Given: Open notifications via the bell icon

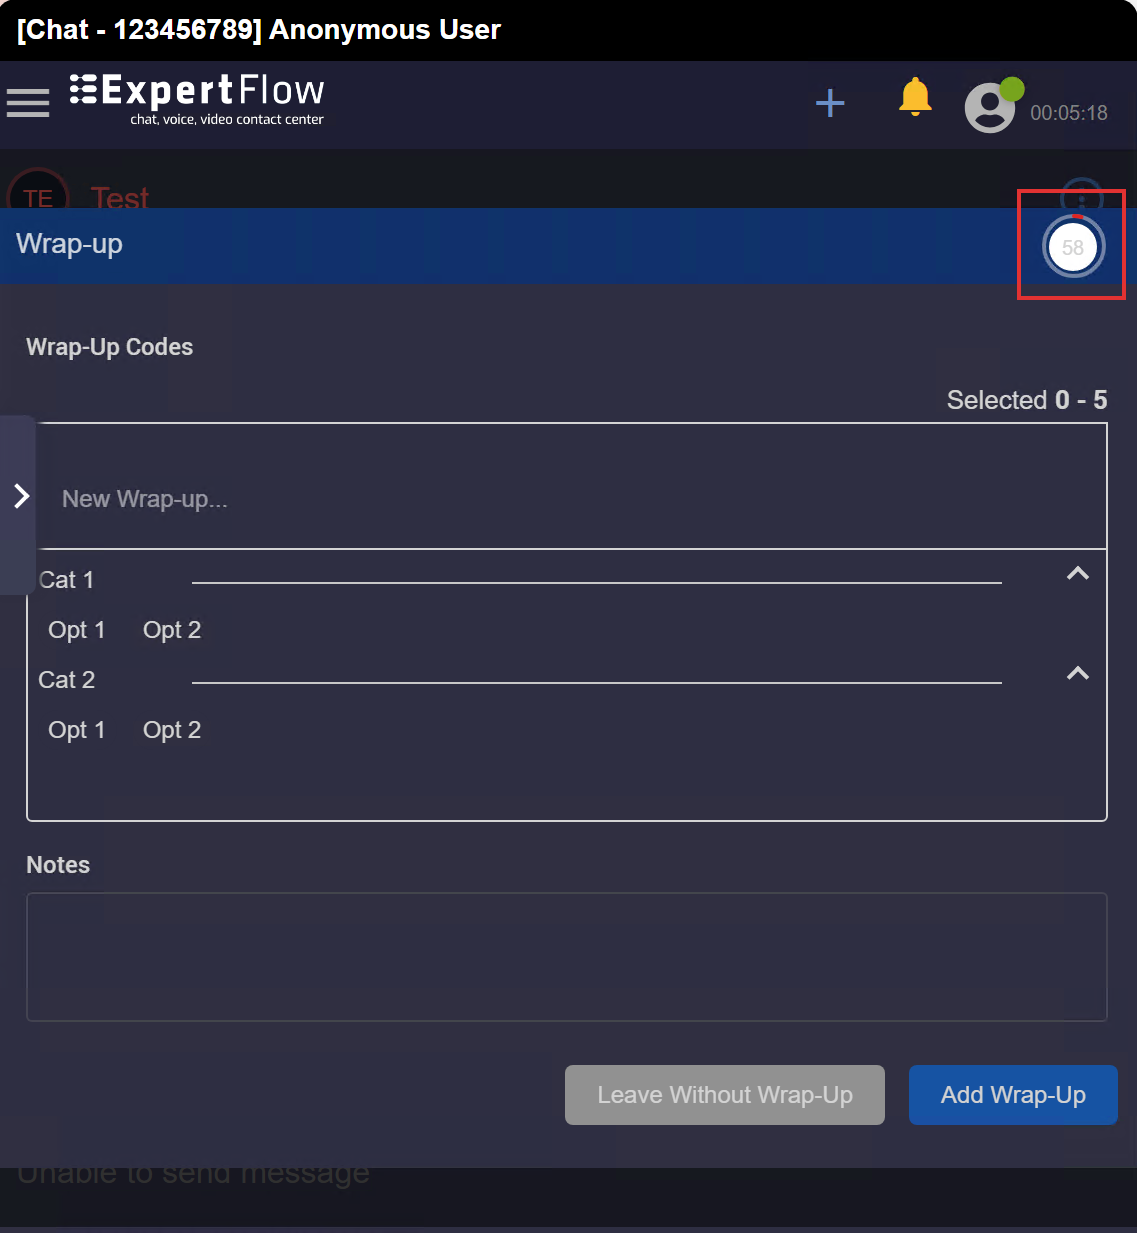Looking at the screenshot, I should tap(914, 97).
